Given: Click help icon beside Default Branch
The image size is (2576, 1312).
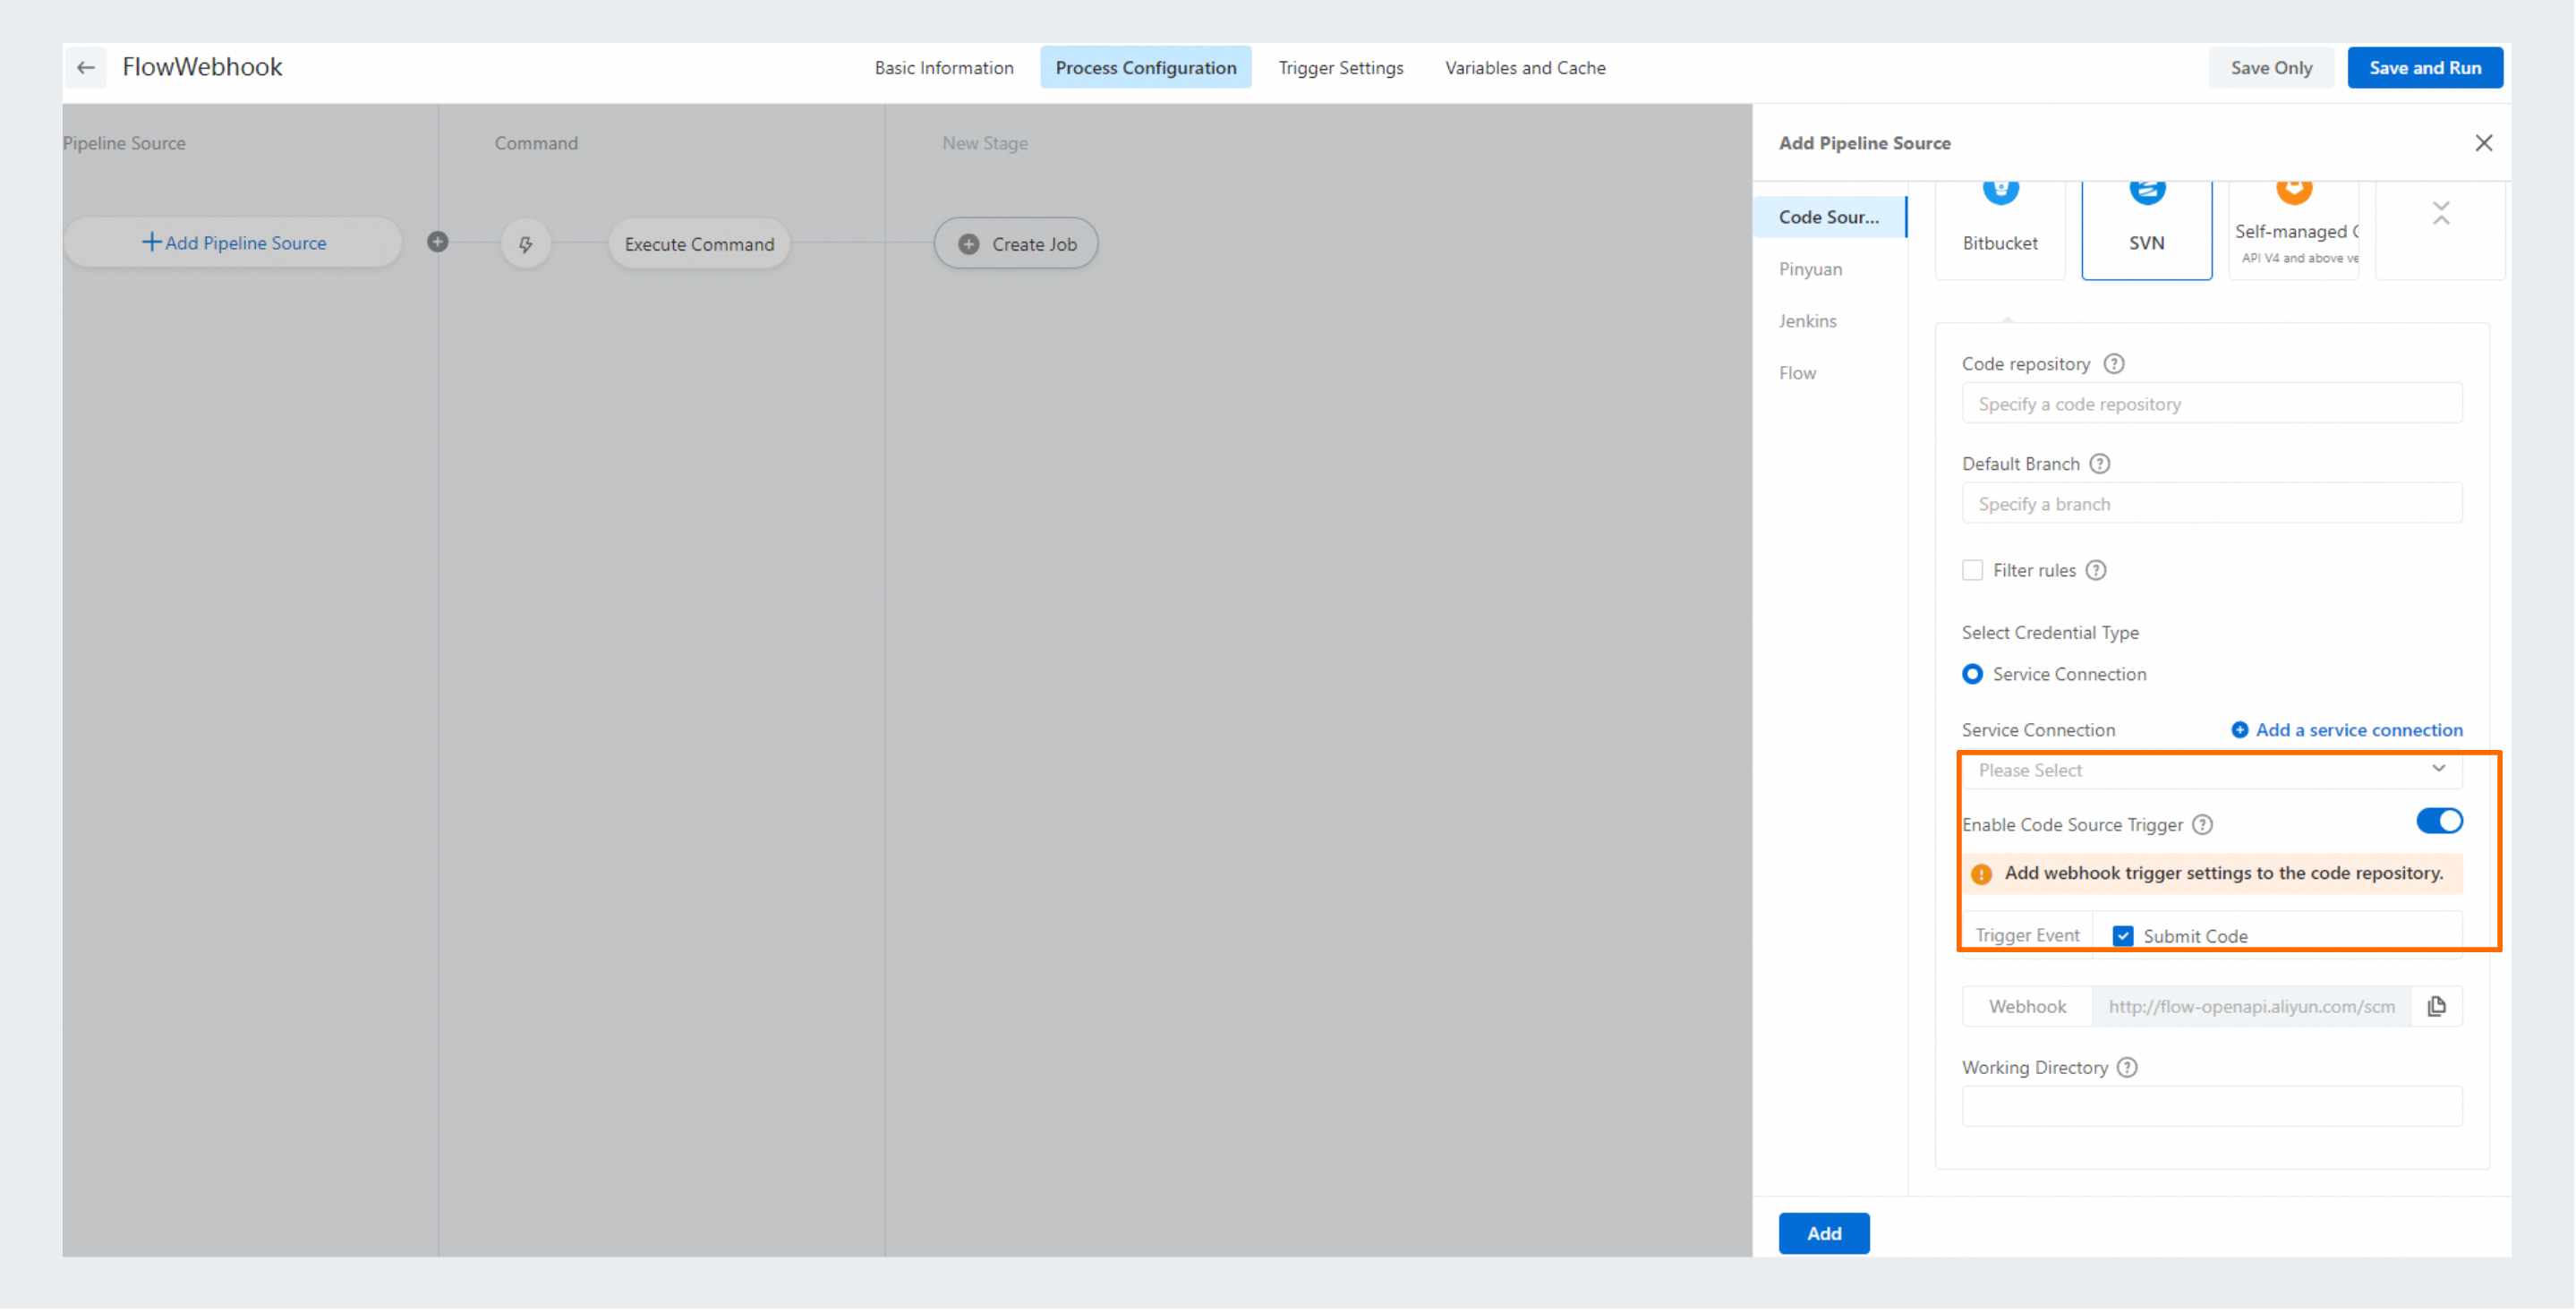Looking at the screenshot, I should coord(2100,464).
